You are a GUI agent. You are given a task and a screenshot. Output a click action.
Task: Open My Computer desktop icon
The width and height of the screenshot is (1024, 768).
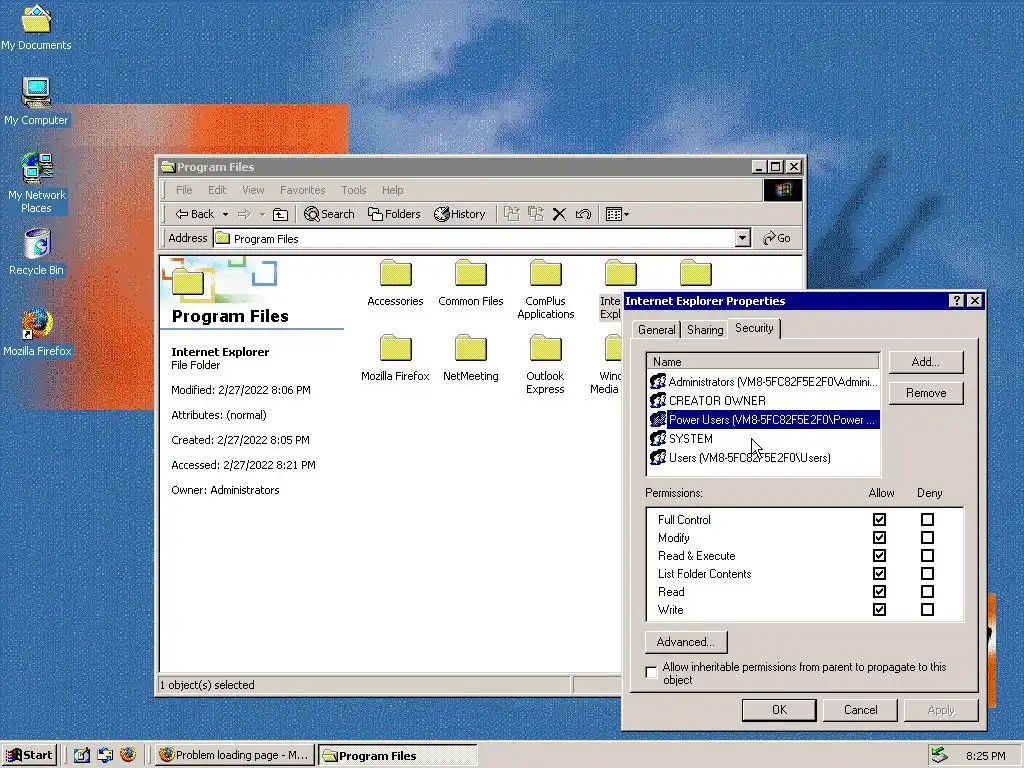point(36,102)
